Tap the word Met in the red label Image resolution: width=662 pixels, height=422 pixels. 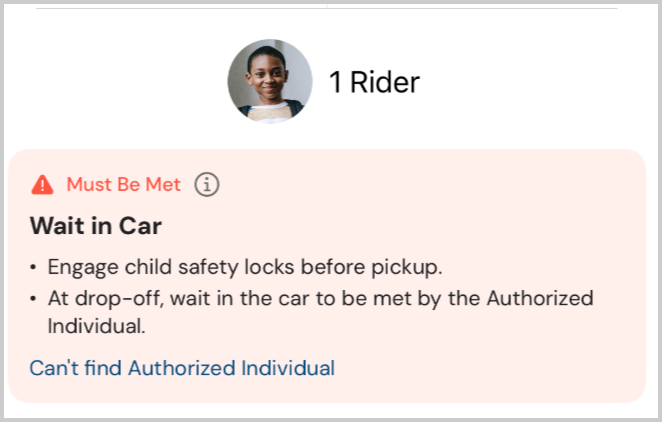[x=163, y=184]
